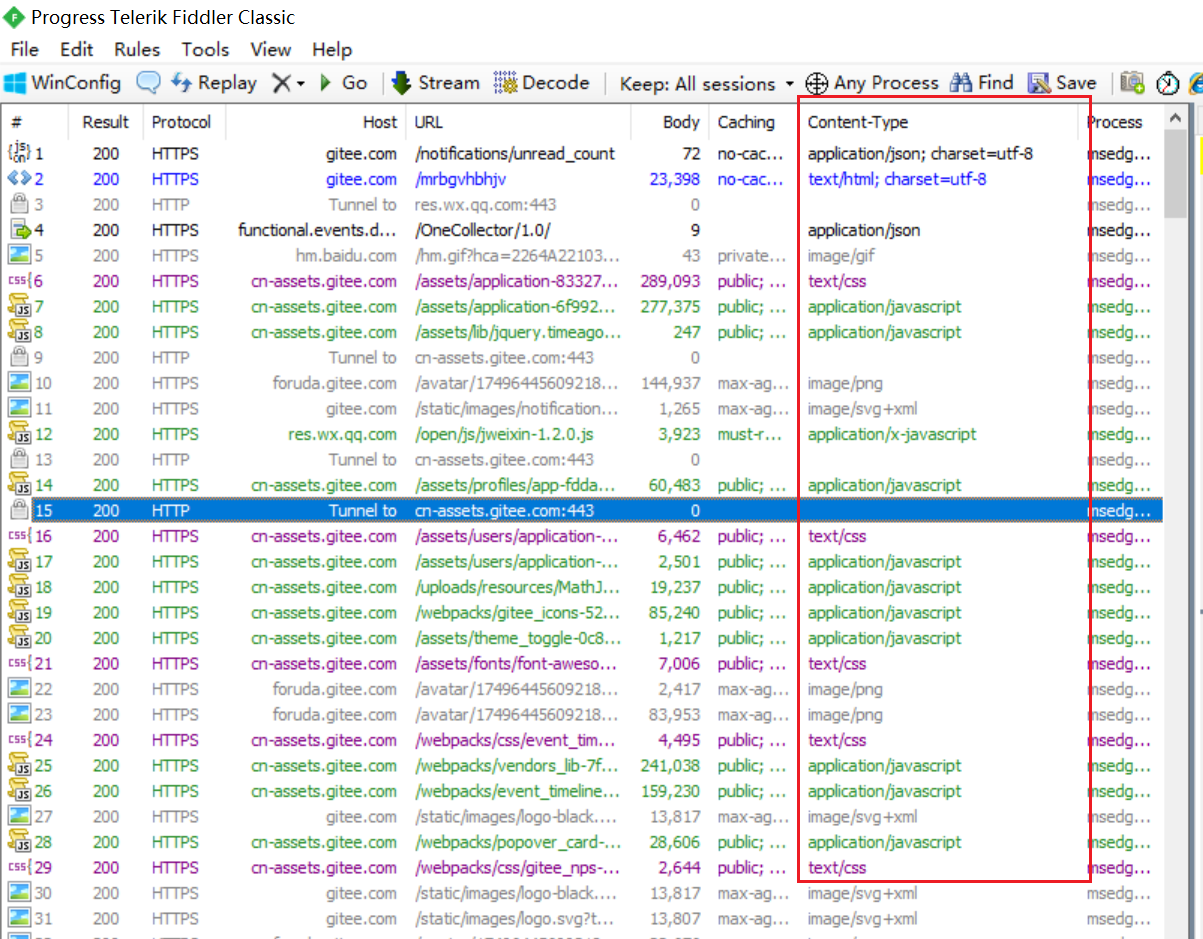Viewport: 1203px width, 939px height.
Task: Click the WinConfig toolbar button
Action: click(x=62, y=83)
